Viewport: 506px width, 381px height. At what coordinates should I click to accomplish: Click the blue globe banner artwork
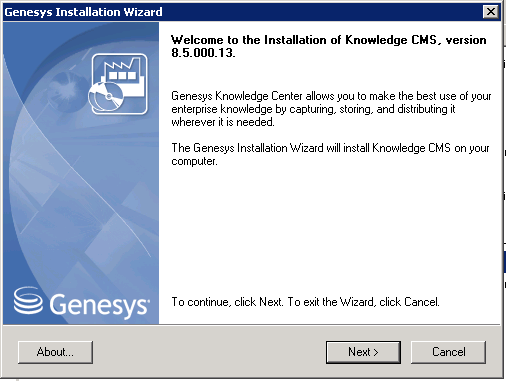[x=81, y=173]
